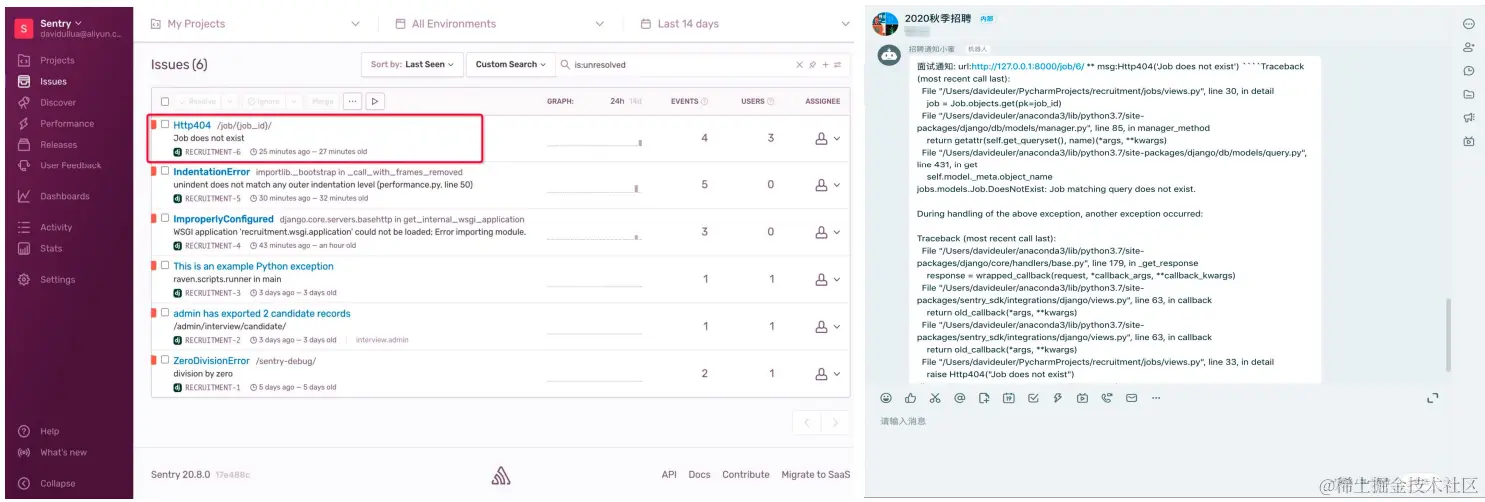The height and width of the screenshot is (502, 1485).
Task: Tick the select-all issues checkbox
Action: click(x=165, y=101)
